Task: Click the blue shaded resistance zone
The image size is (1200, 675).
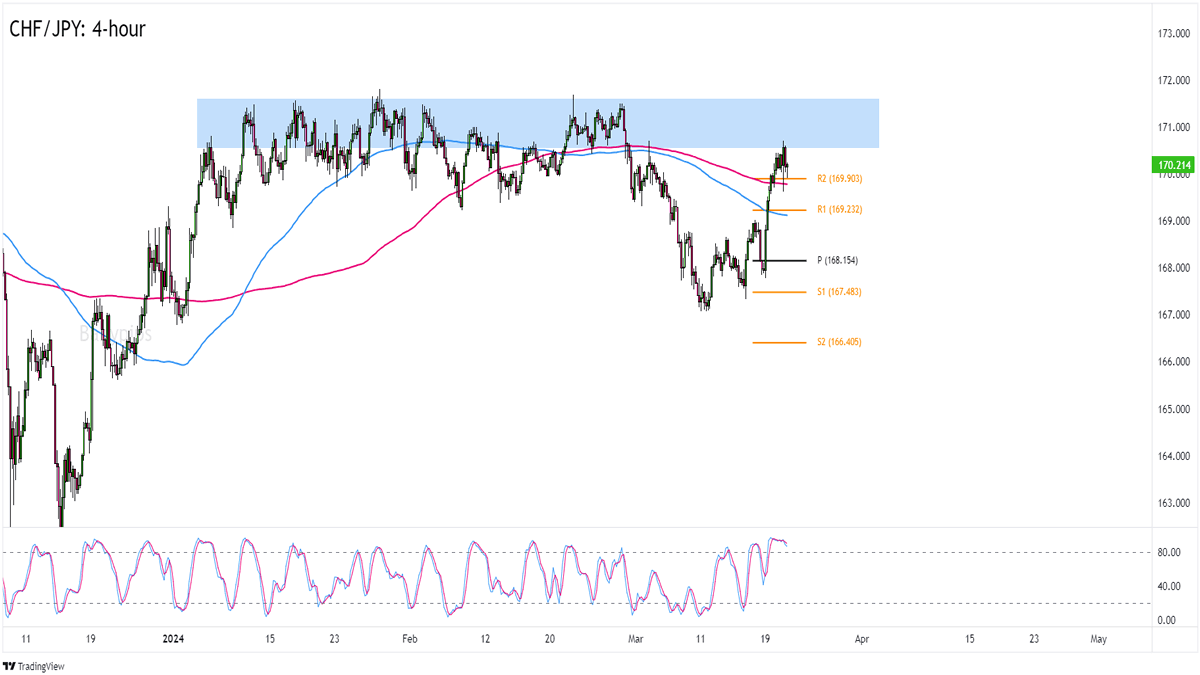Action: tap(537, 123)
